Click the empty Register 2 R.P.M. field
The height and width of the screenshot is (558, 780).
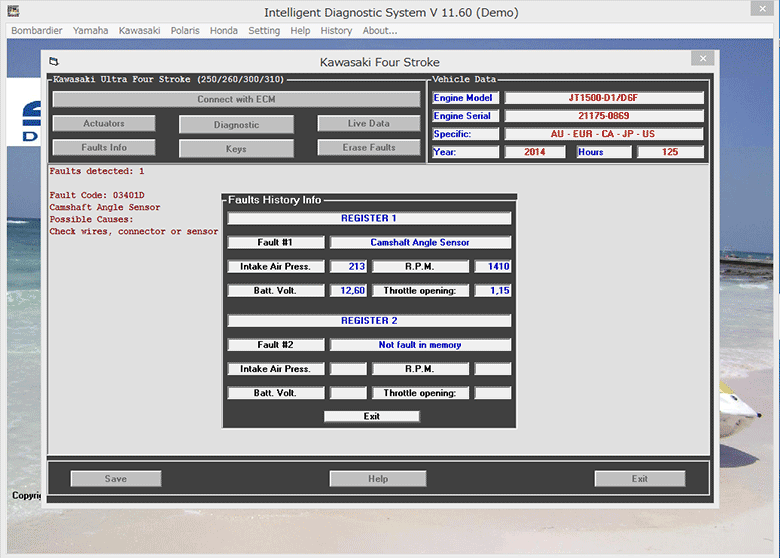click(x=492, y=369)
